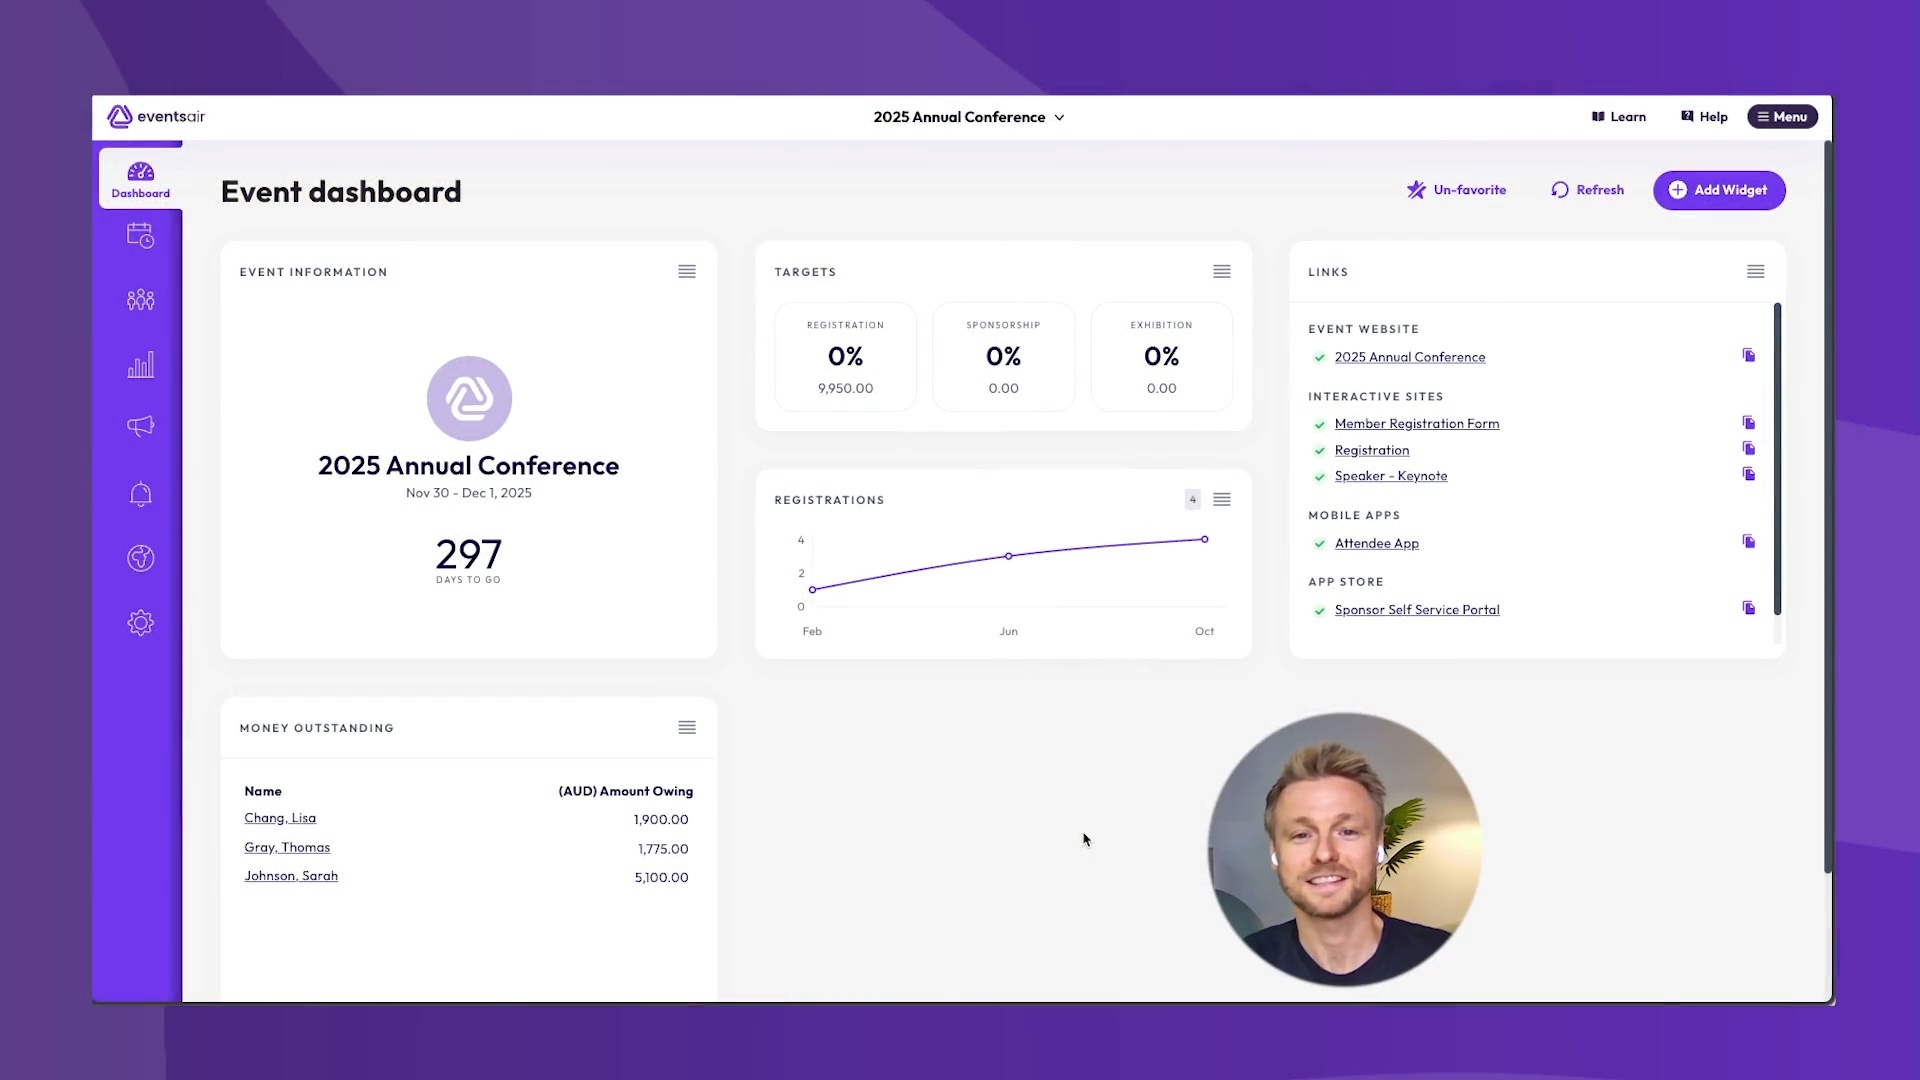Open Member Registration Form link
1920x1080 pixels.
(x=1417, y=424)
